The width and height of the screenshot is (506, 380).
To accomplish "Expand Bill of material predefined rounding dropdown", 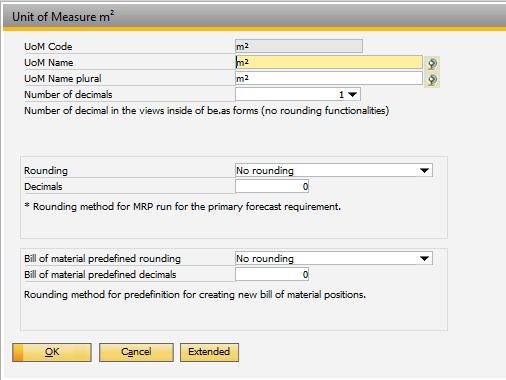I will pyautogui.click(x=424, y=259).
